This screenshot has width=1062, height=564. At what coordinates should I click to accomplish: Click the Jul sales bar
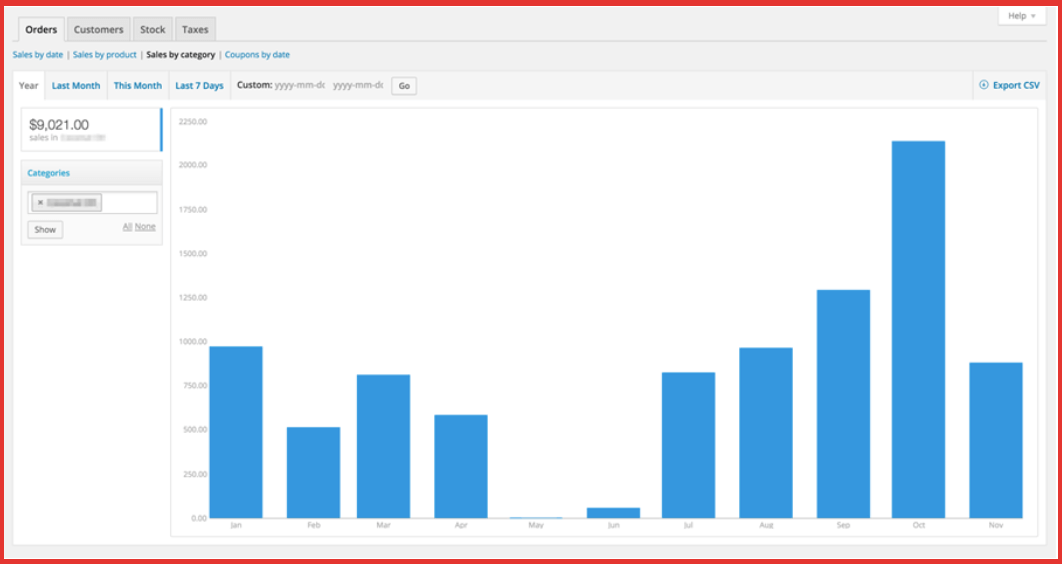click(x=688, y=445)
